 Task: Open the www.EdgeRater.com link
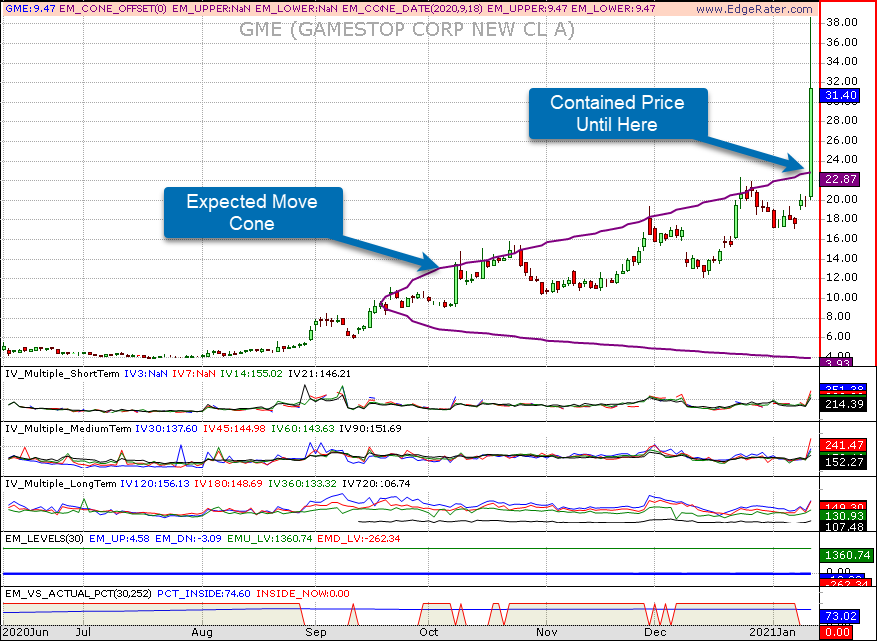pyautogui.click(x=755, y=9)
